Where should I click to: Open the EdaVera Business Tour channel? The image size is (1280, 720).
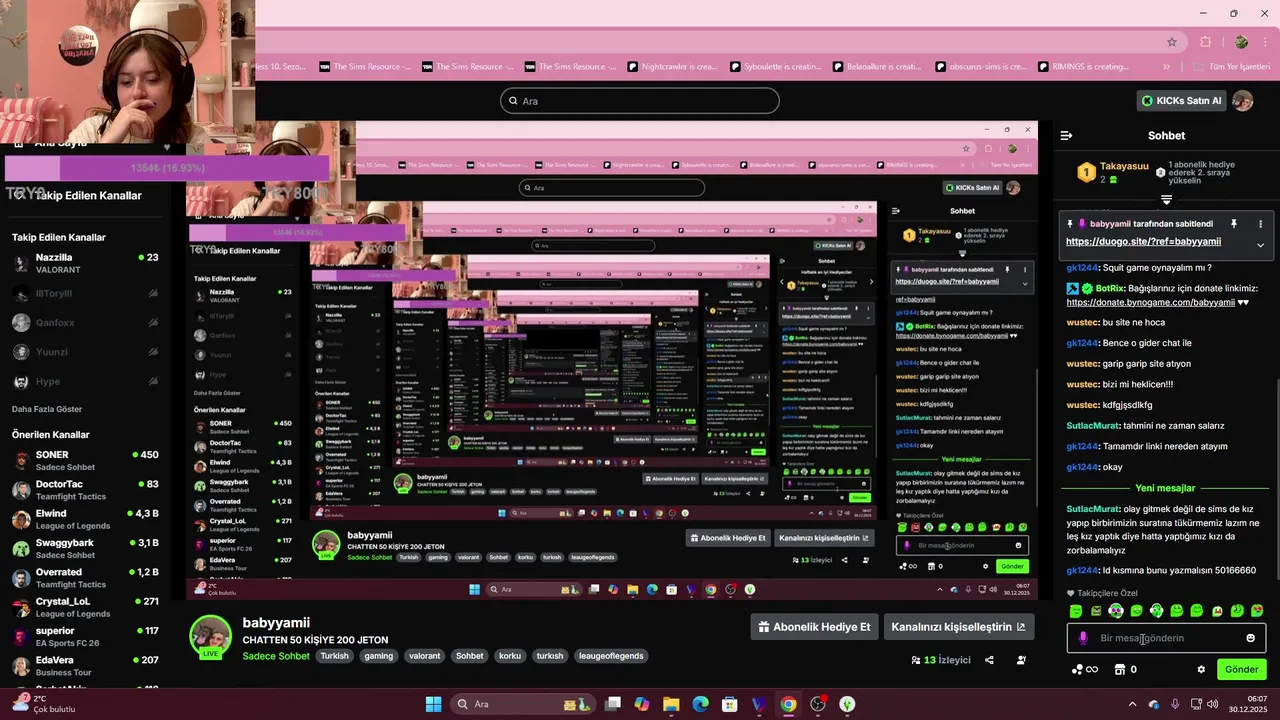pyautogui.click(x=85, y=666)
